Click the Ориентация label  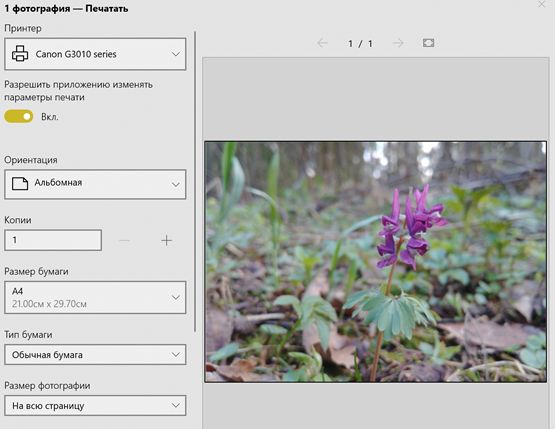pyautogui.click(x=31, y=160)
